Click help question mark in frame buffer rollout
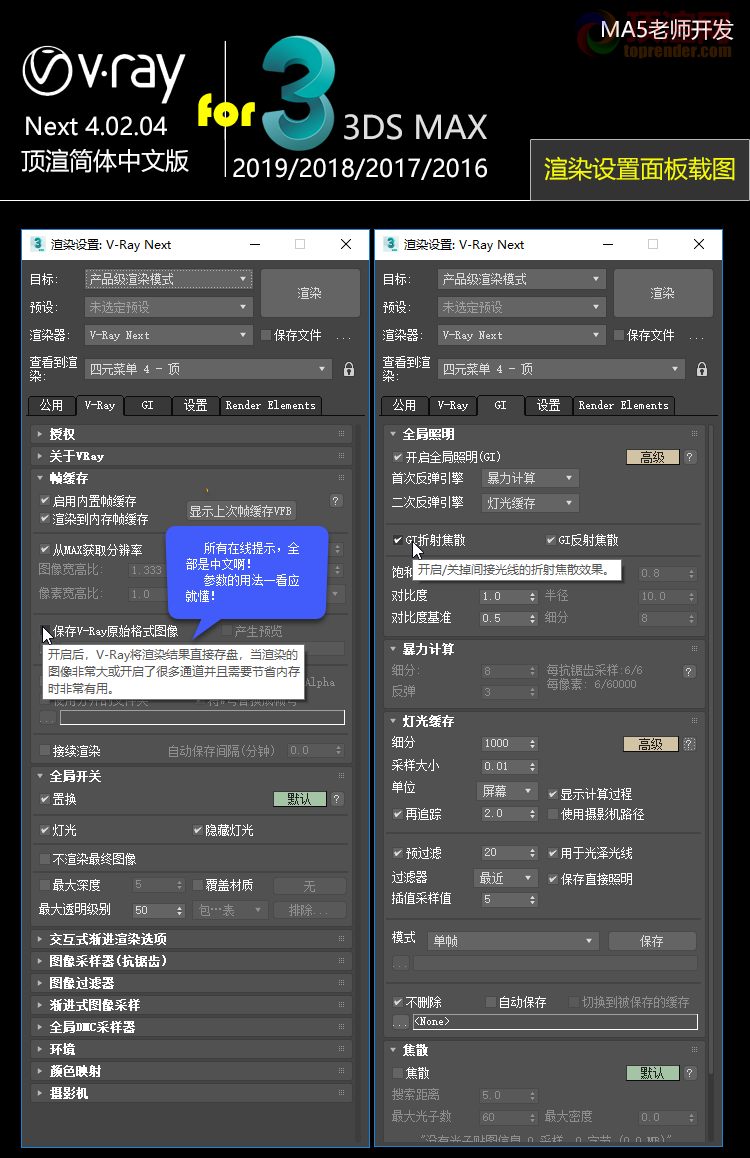 pos(336,501)
